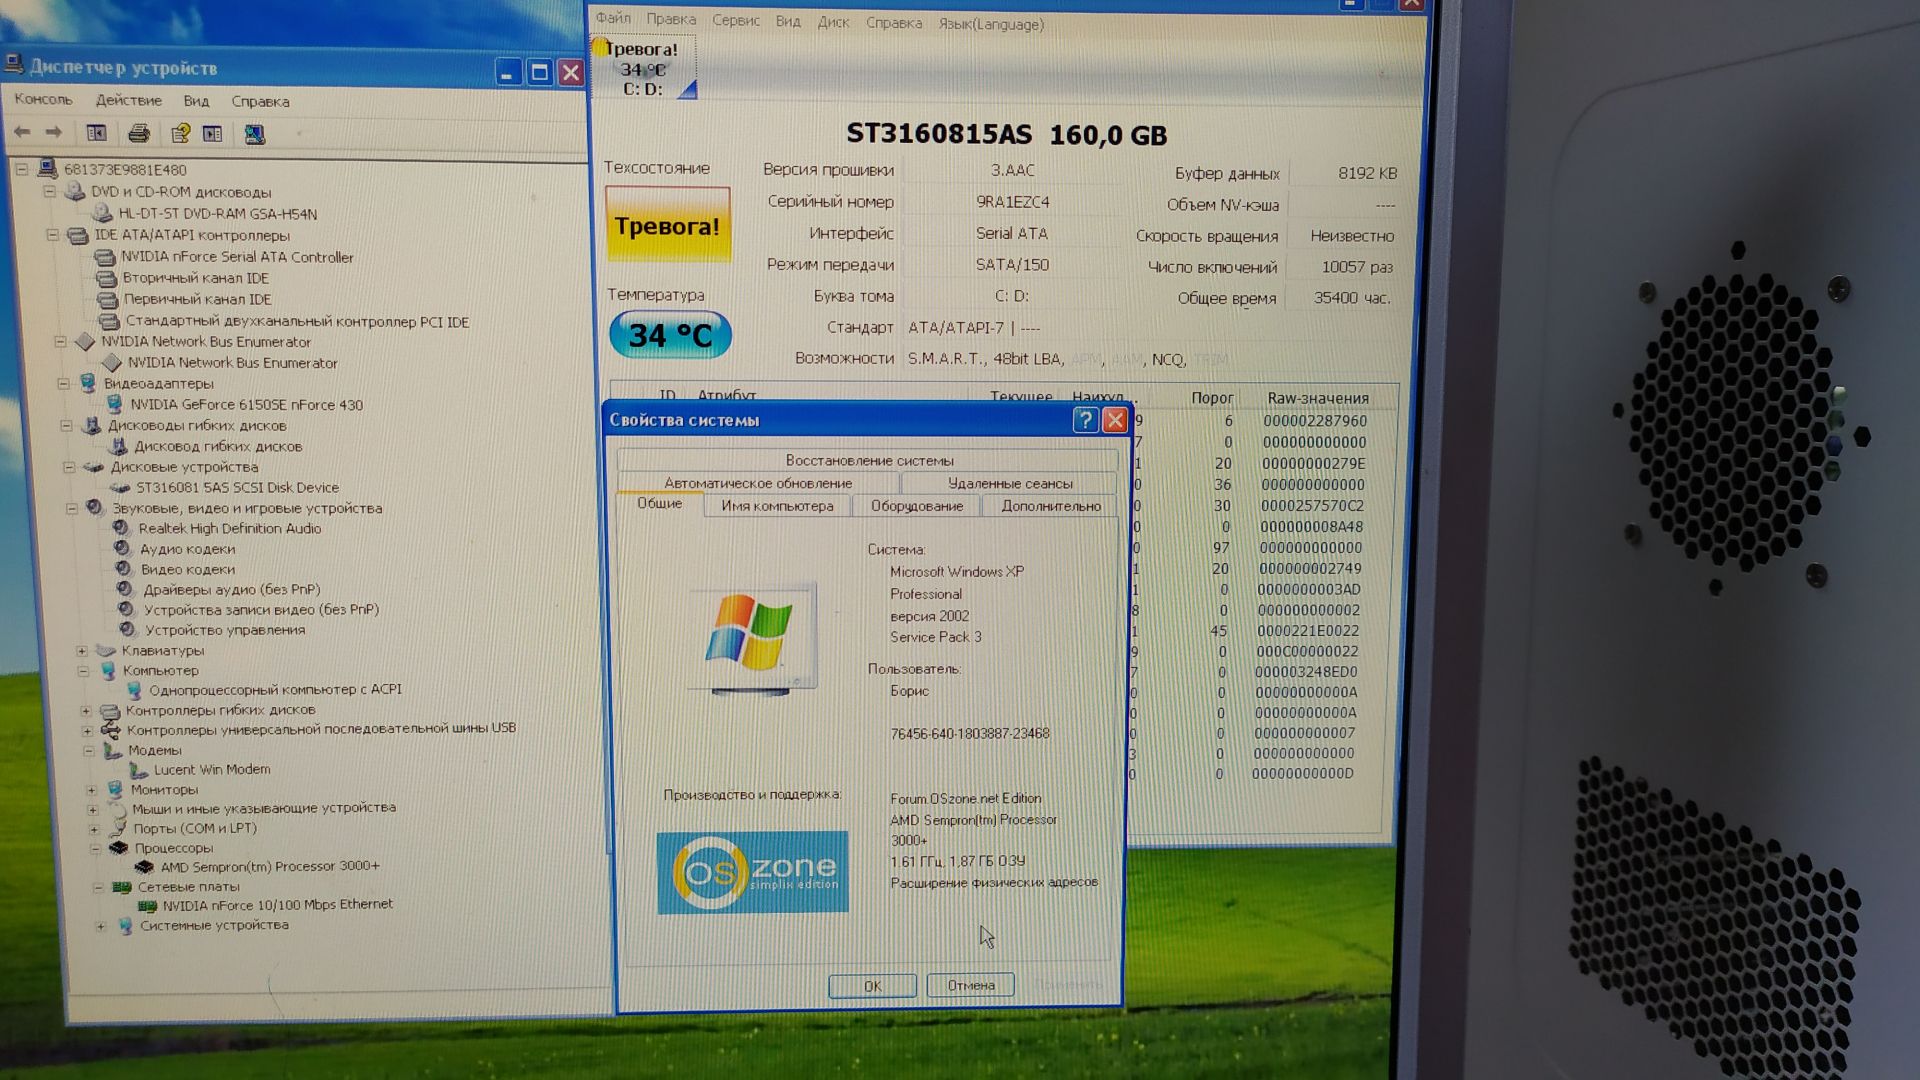The width and height of the screenshot is (1920, 1080).
Task: Open Восстановление системы tab
Action: pos(868,460)
